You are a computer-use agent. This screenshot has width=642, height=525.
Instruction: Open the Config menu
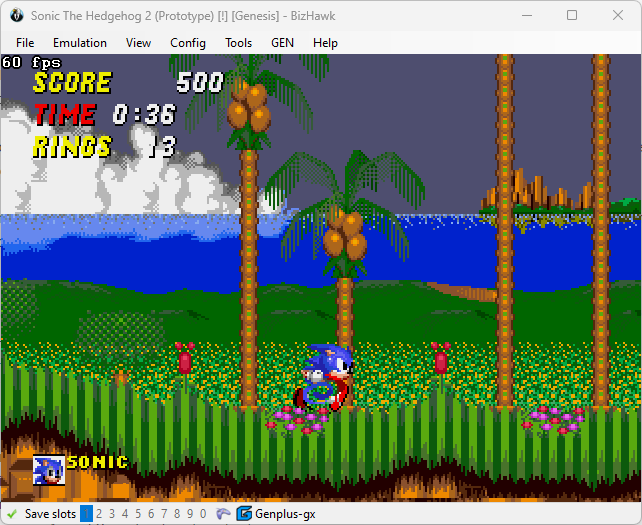(188, 43)
